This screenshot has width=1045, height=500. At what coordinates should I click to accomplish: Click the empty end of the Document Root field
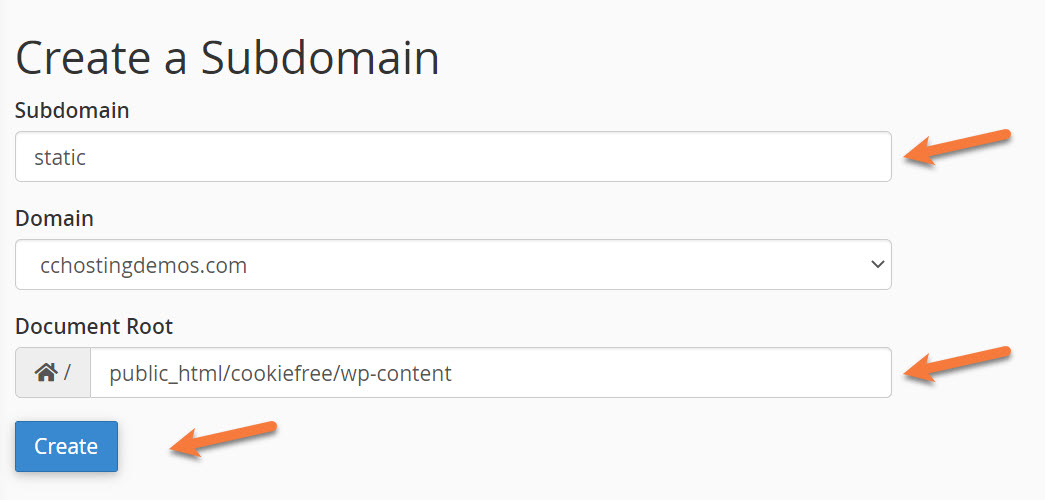[700, 373]
